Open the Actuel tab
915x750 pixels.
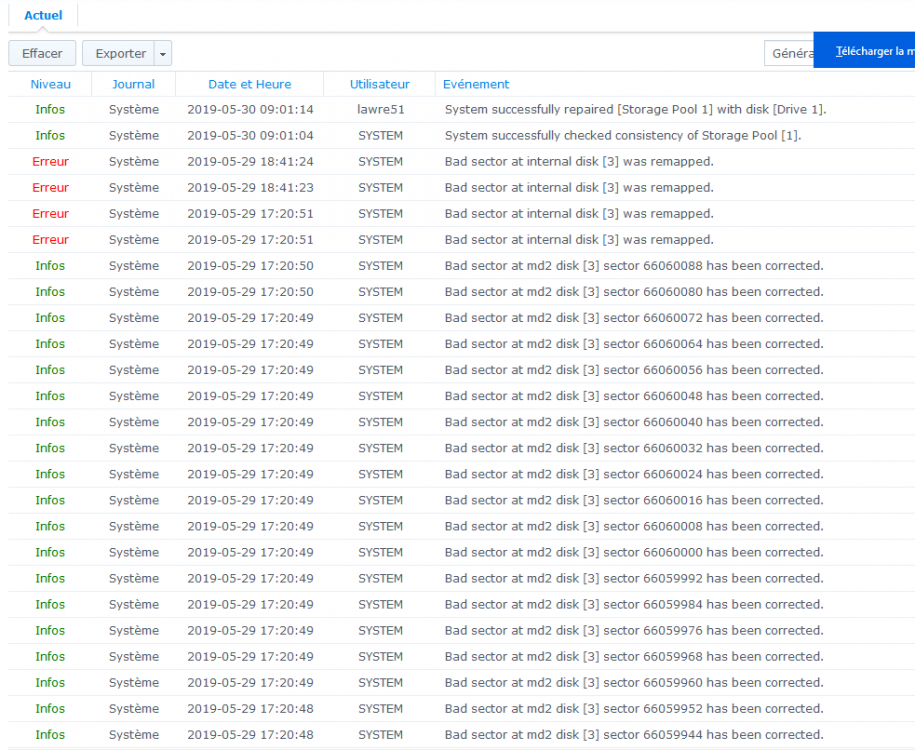pyautogui.click(x=43, y=16)
